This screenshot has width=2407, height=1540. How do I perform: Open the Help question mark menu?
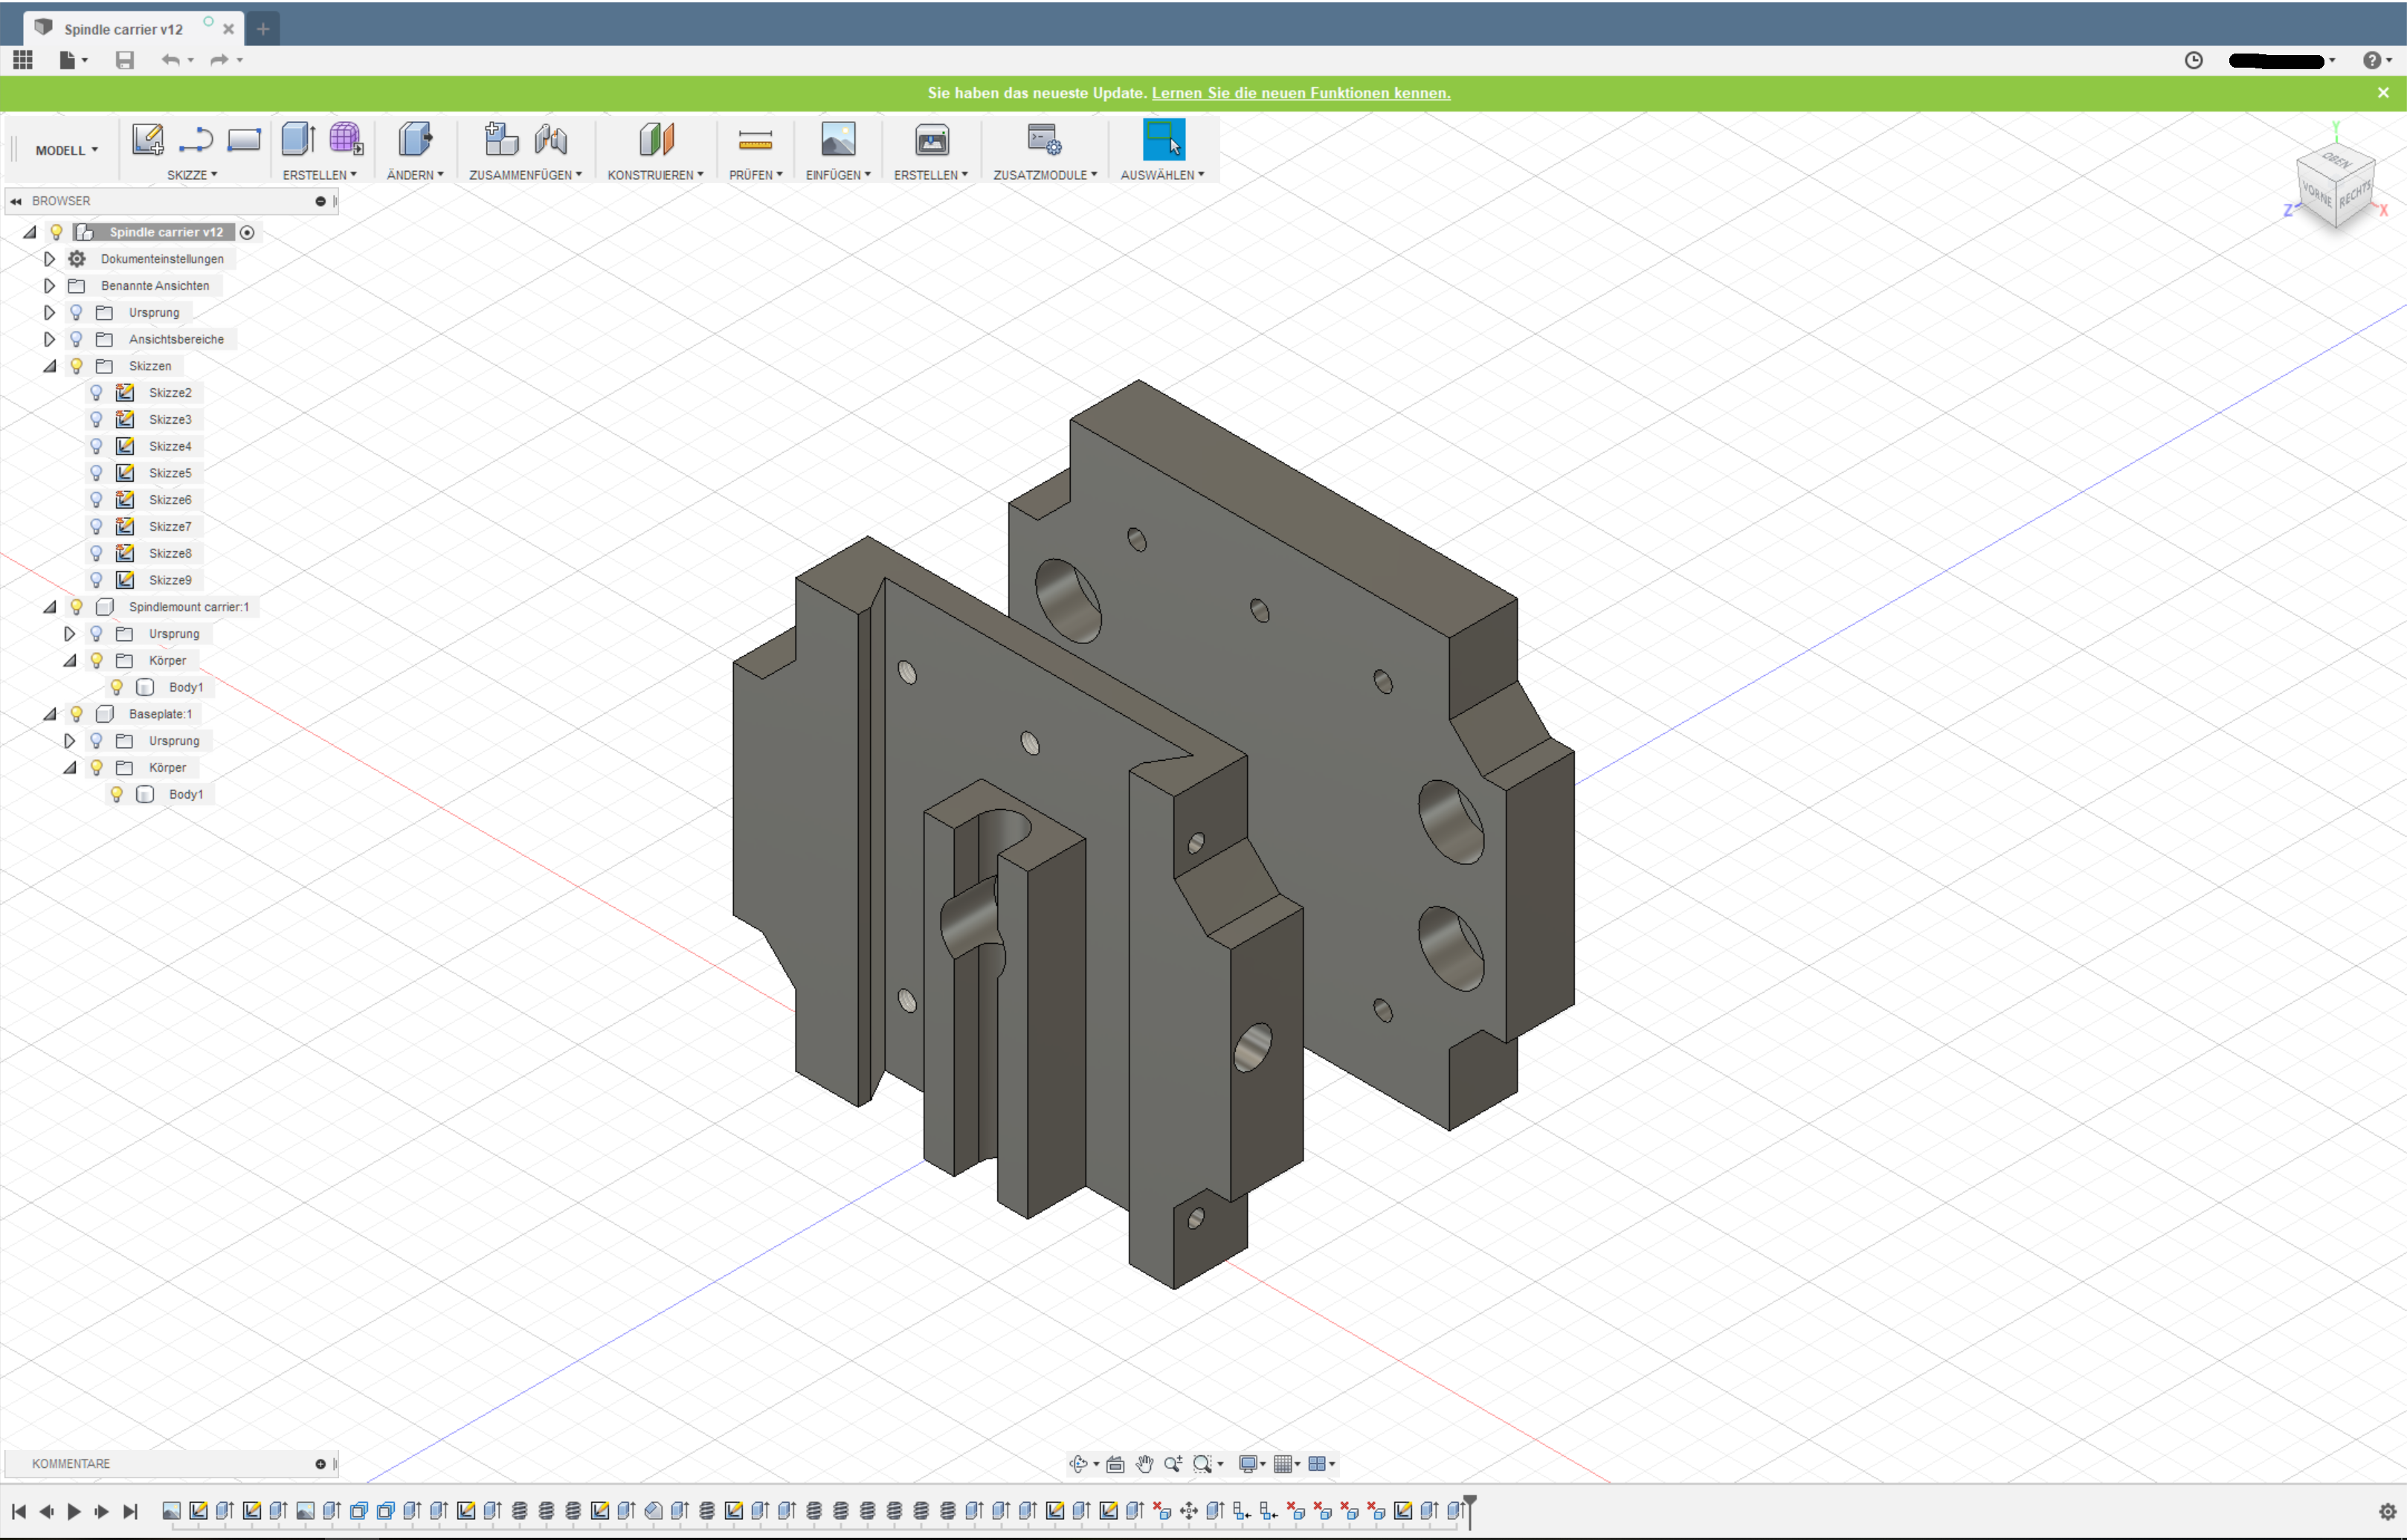[2377, 60]
